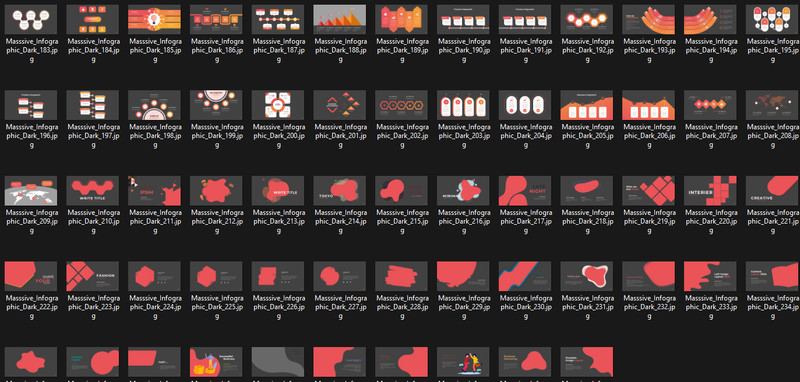The height and width of the screenshot is (382, 800).
Task: Select thumbnail Masssive_Infographic_Dark_190.jpg
Action: (x=463, y=20)
